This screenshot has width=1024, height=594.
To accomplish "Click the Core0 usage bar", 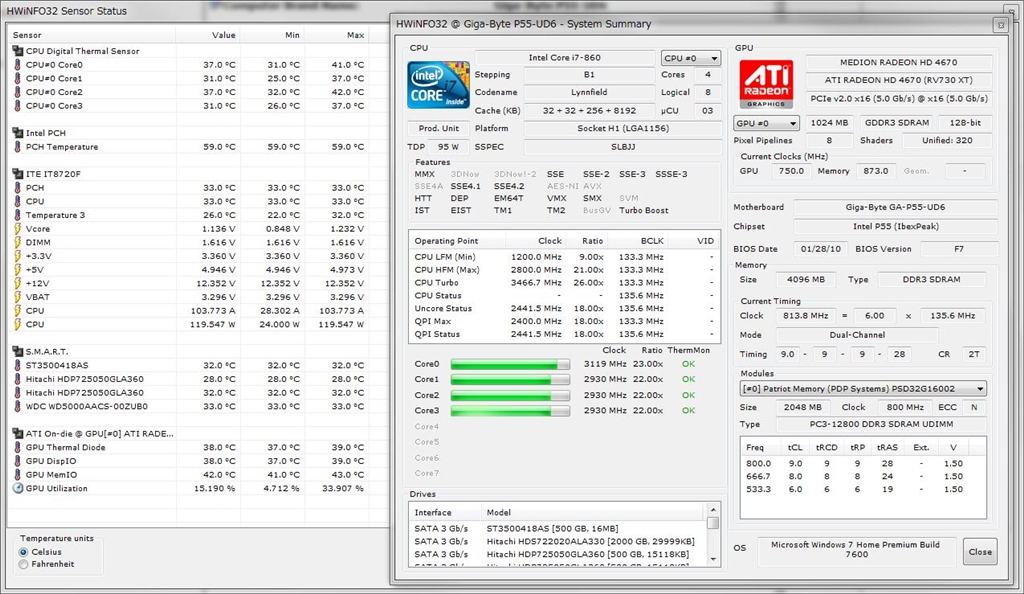I will (x=510, y=364).
